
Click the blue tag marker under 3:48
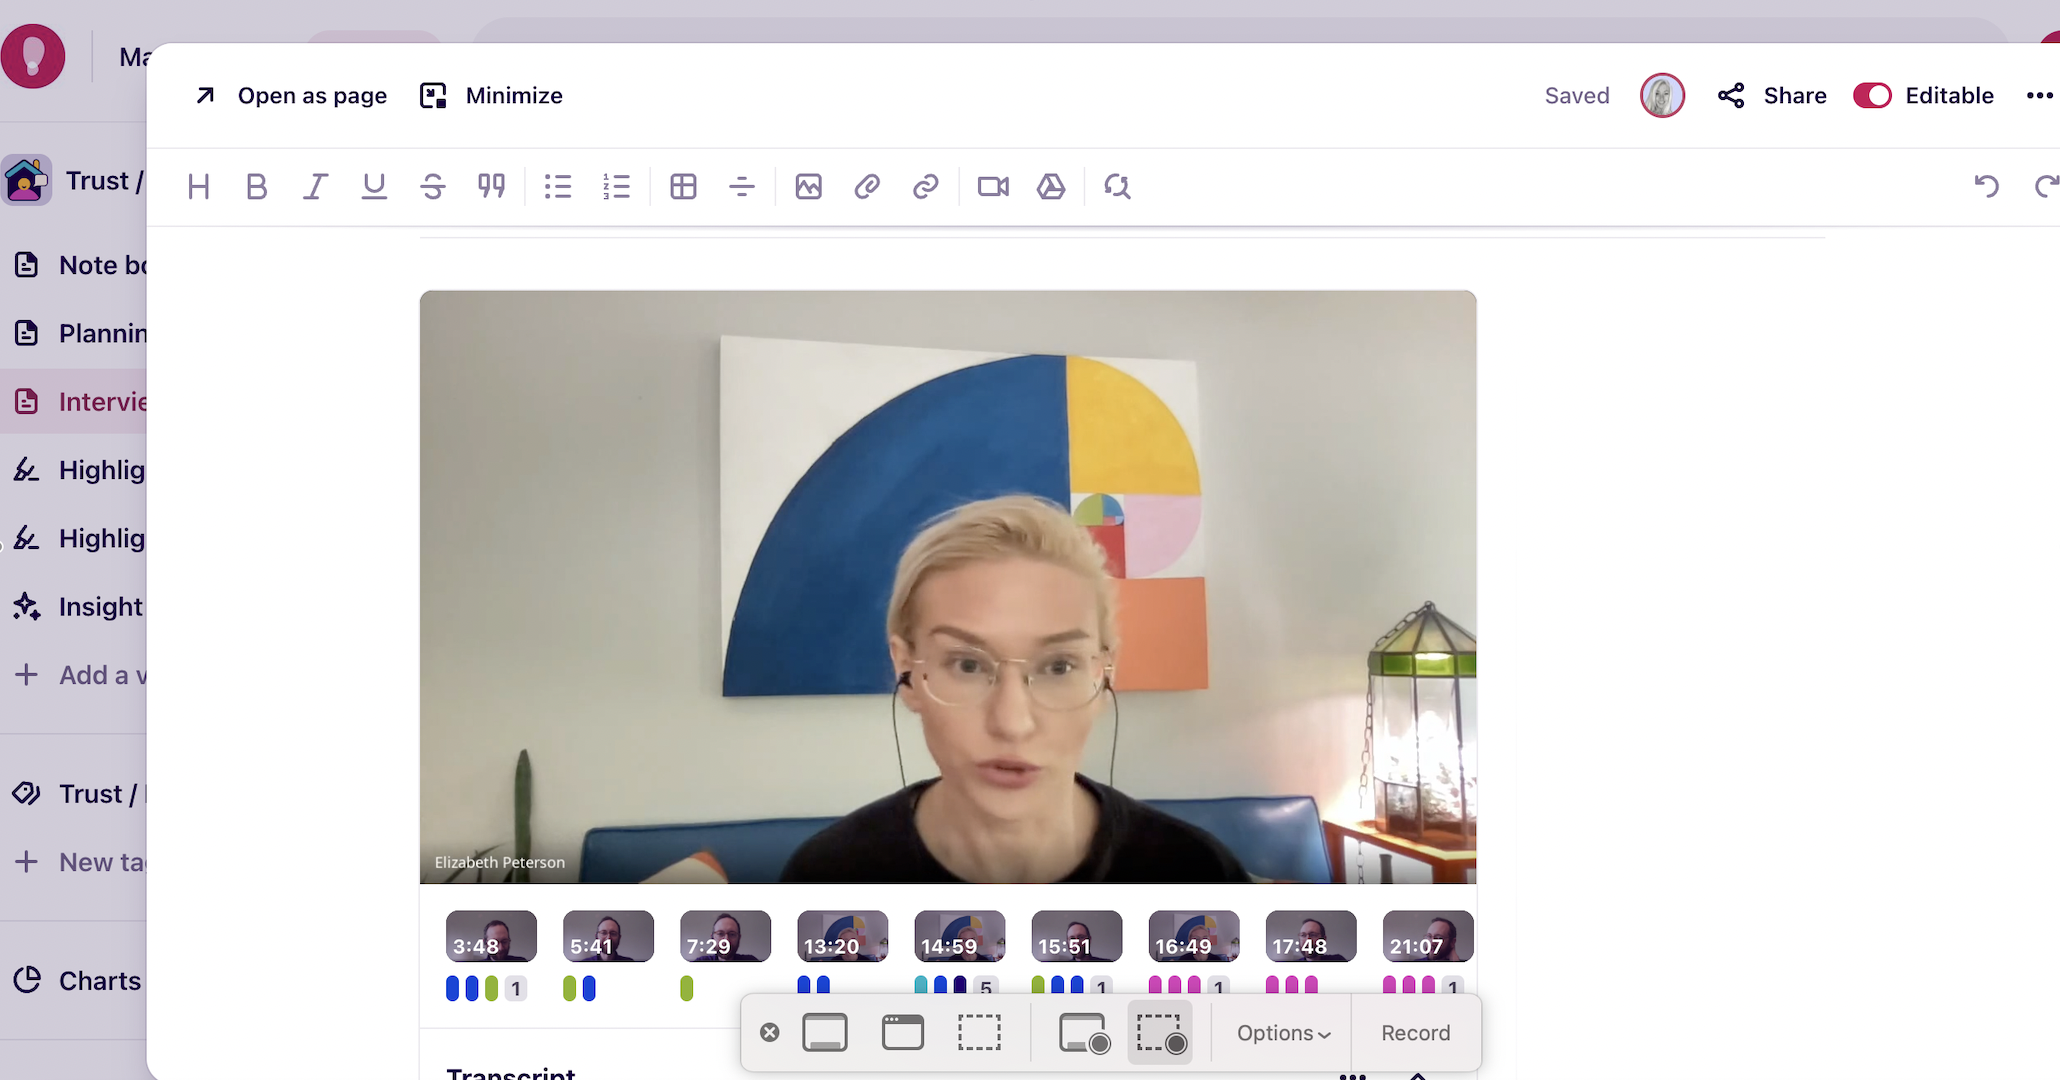pyautogui.click(x=453, y=989)
